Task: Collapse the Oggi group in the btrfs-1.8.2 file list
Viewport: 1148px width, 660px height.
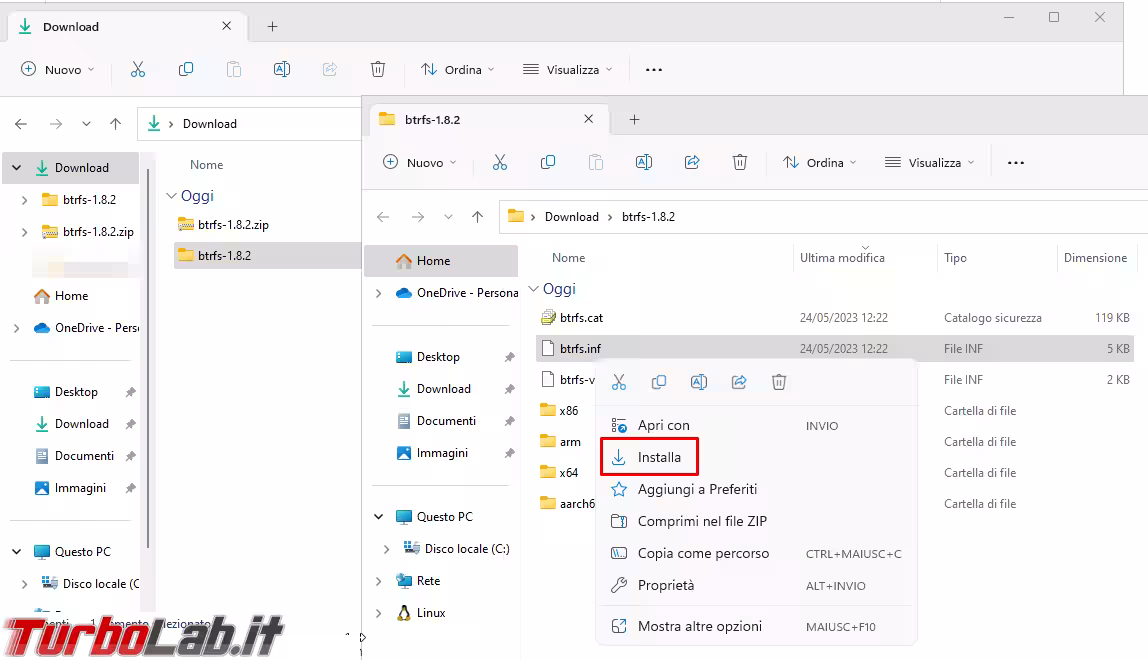Action: click(532, 289)
